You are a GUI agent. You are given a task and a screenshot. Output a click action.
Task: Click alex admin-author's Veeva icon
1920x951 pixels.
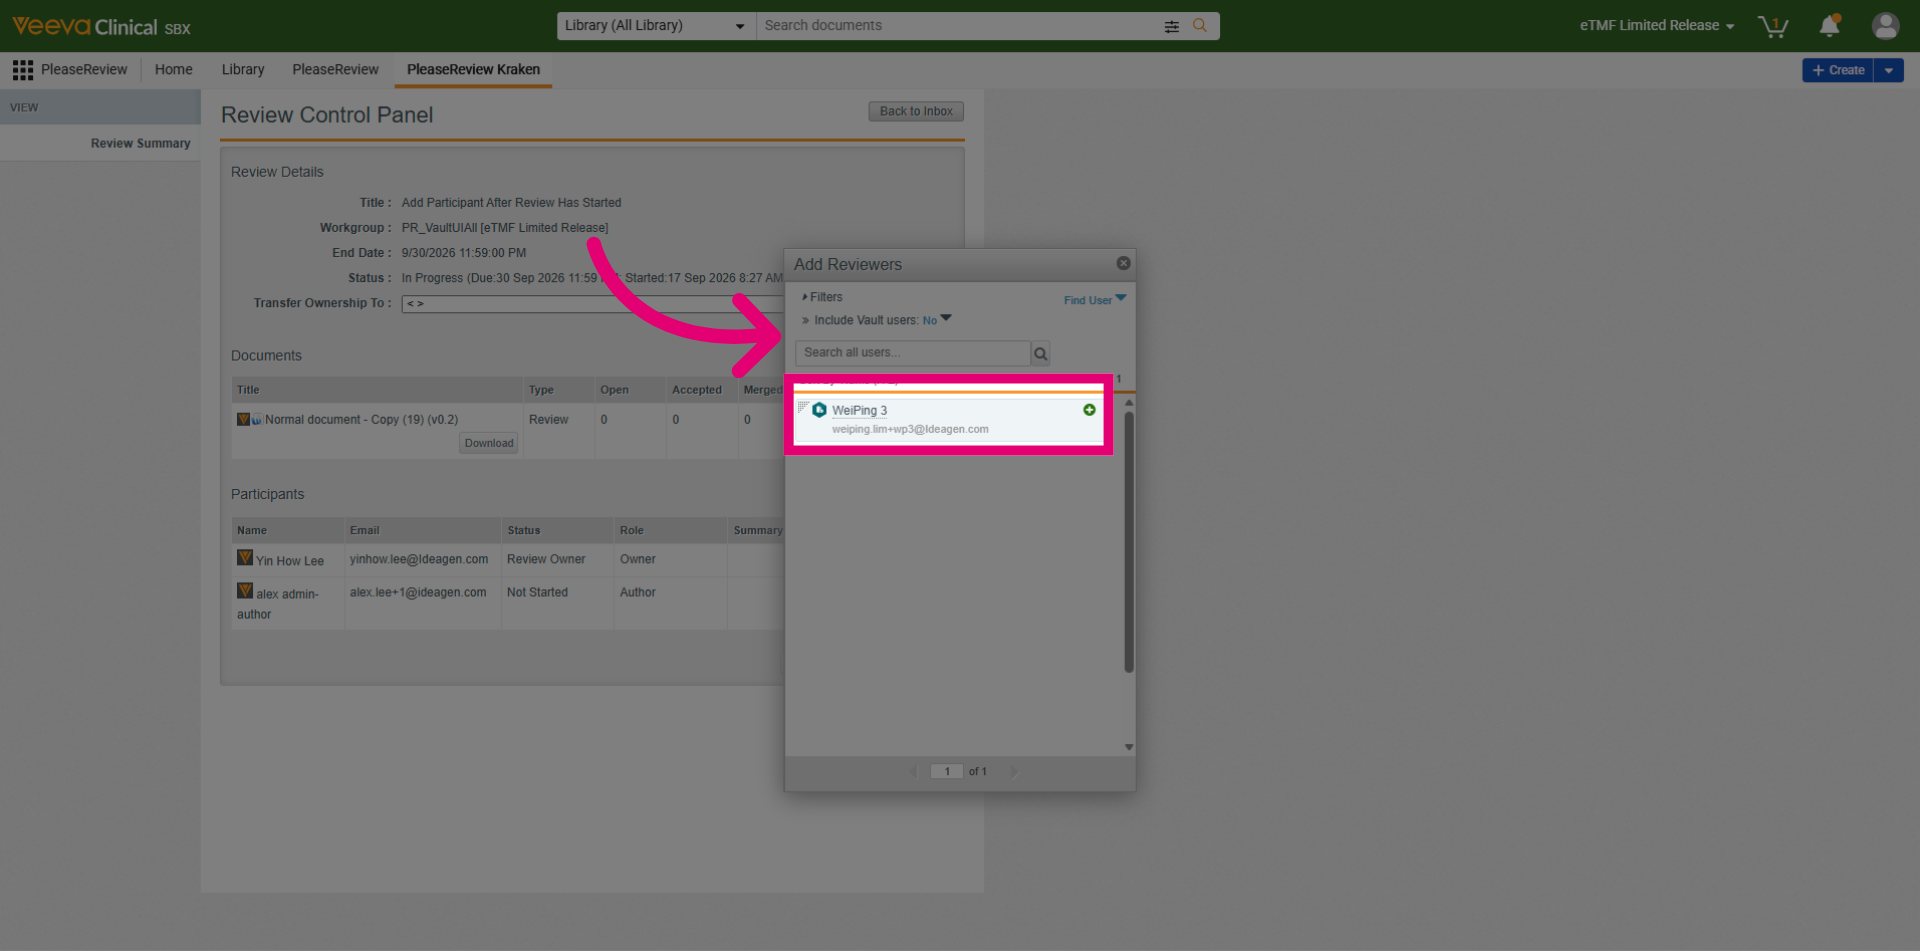point(245,591)
